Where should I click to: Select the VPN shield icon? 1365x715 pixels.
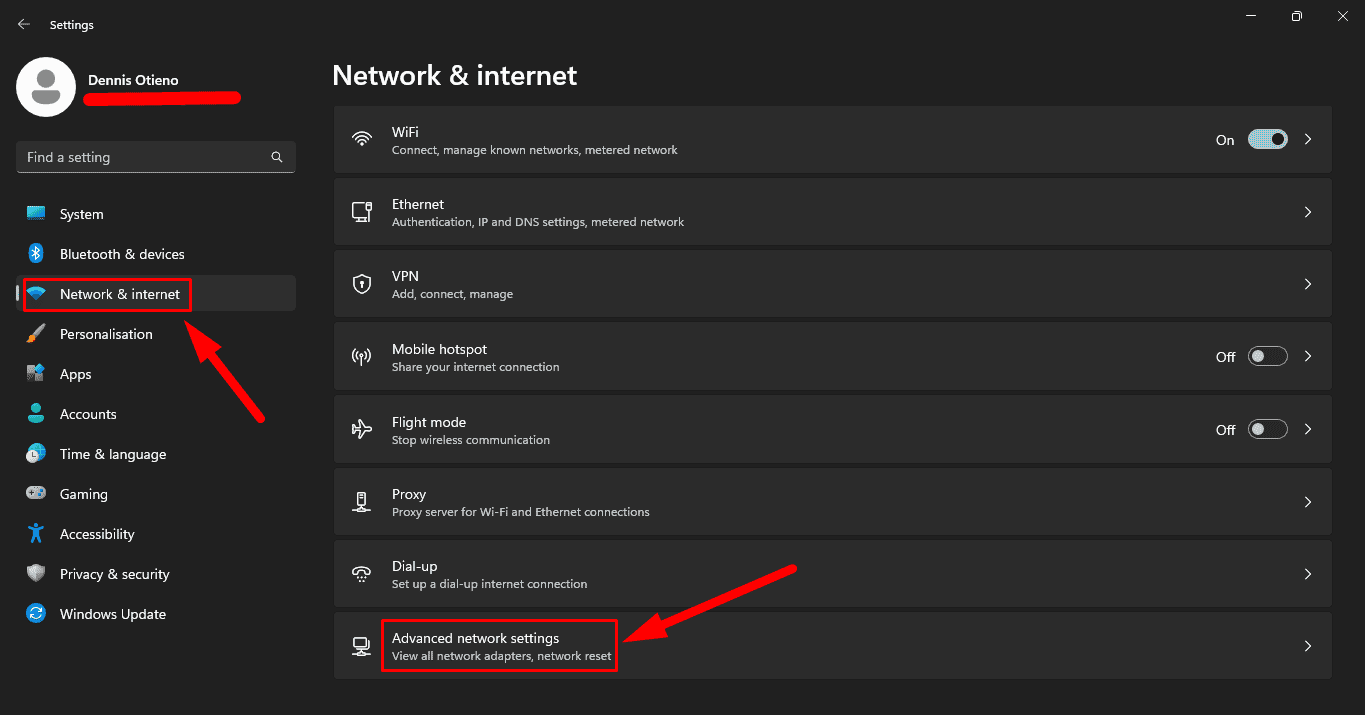point(361,283)
